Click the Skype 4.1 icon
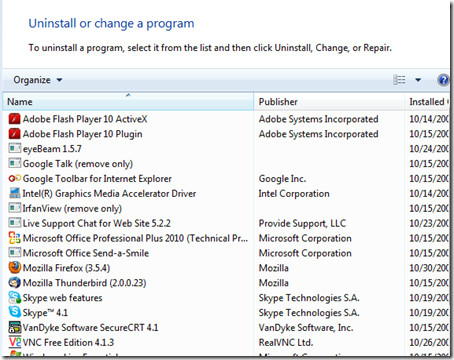Image resolution: width=454 pixels, height=360 pixels. click(14, 312)
